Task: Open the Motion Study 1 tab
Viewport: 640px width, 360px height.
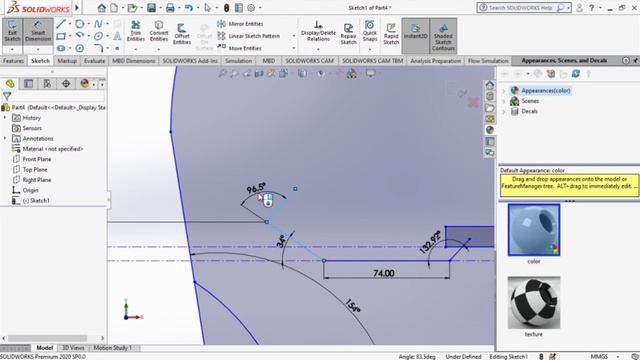Action: click(x=113, y=348)
